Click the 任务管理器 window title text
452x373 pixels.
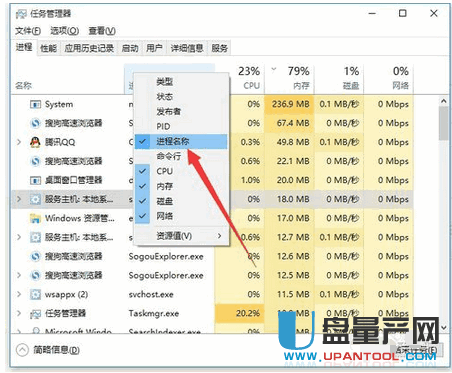click(x=51, y=14)
